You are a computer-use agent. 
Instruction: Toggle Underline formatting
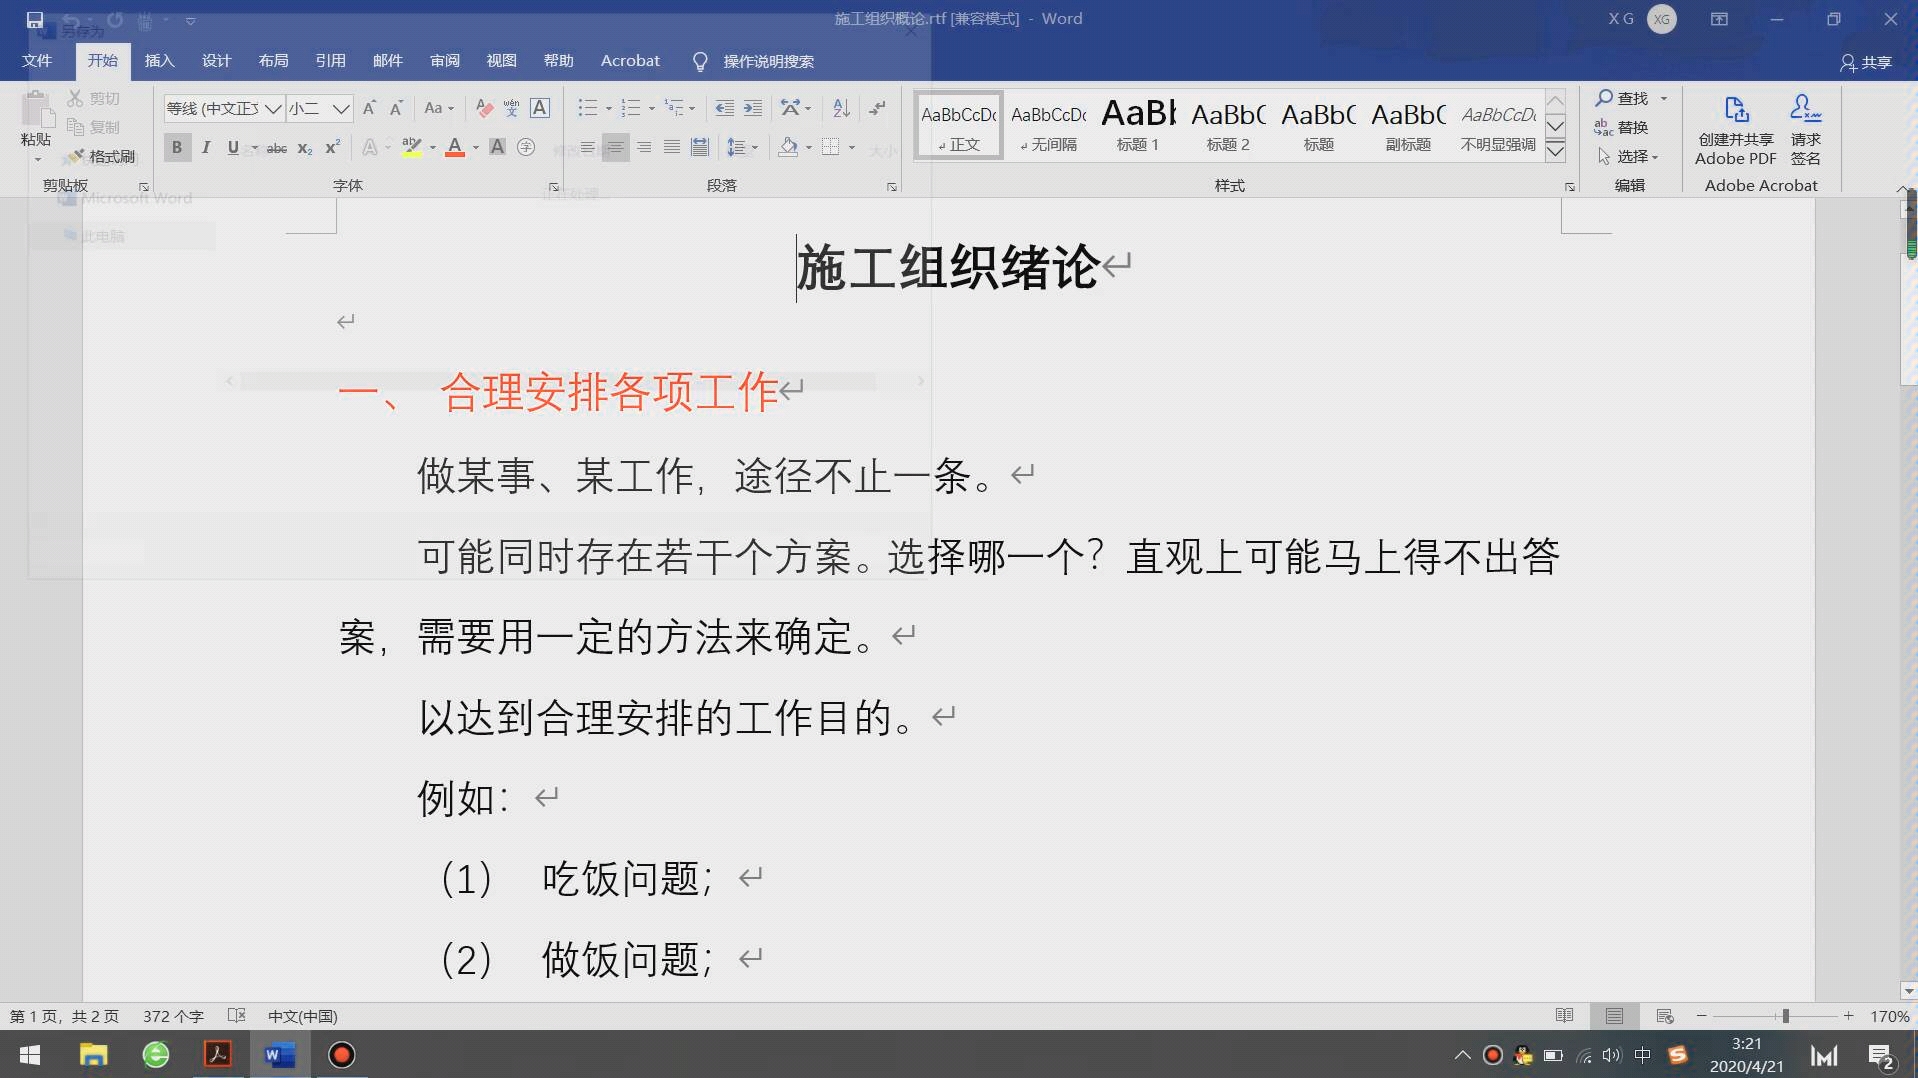pyautogui.click(x=233, y=147)
